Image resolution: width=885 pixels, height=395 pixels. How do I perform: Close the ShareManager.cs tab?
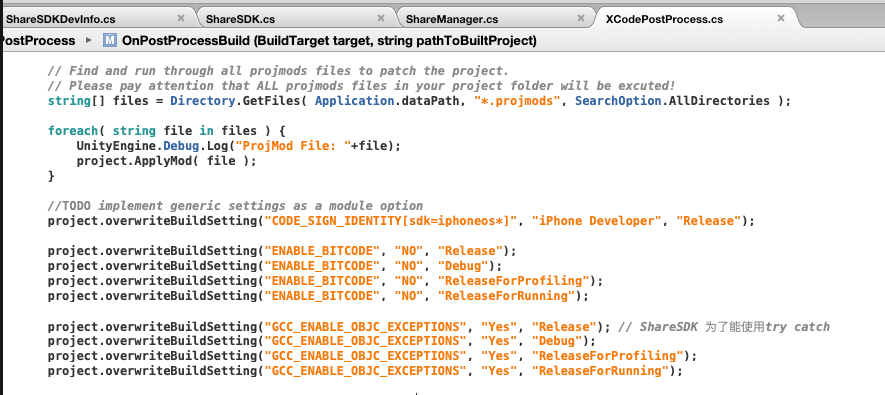(581, 18)
